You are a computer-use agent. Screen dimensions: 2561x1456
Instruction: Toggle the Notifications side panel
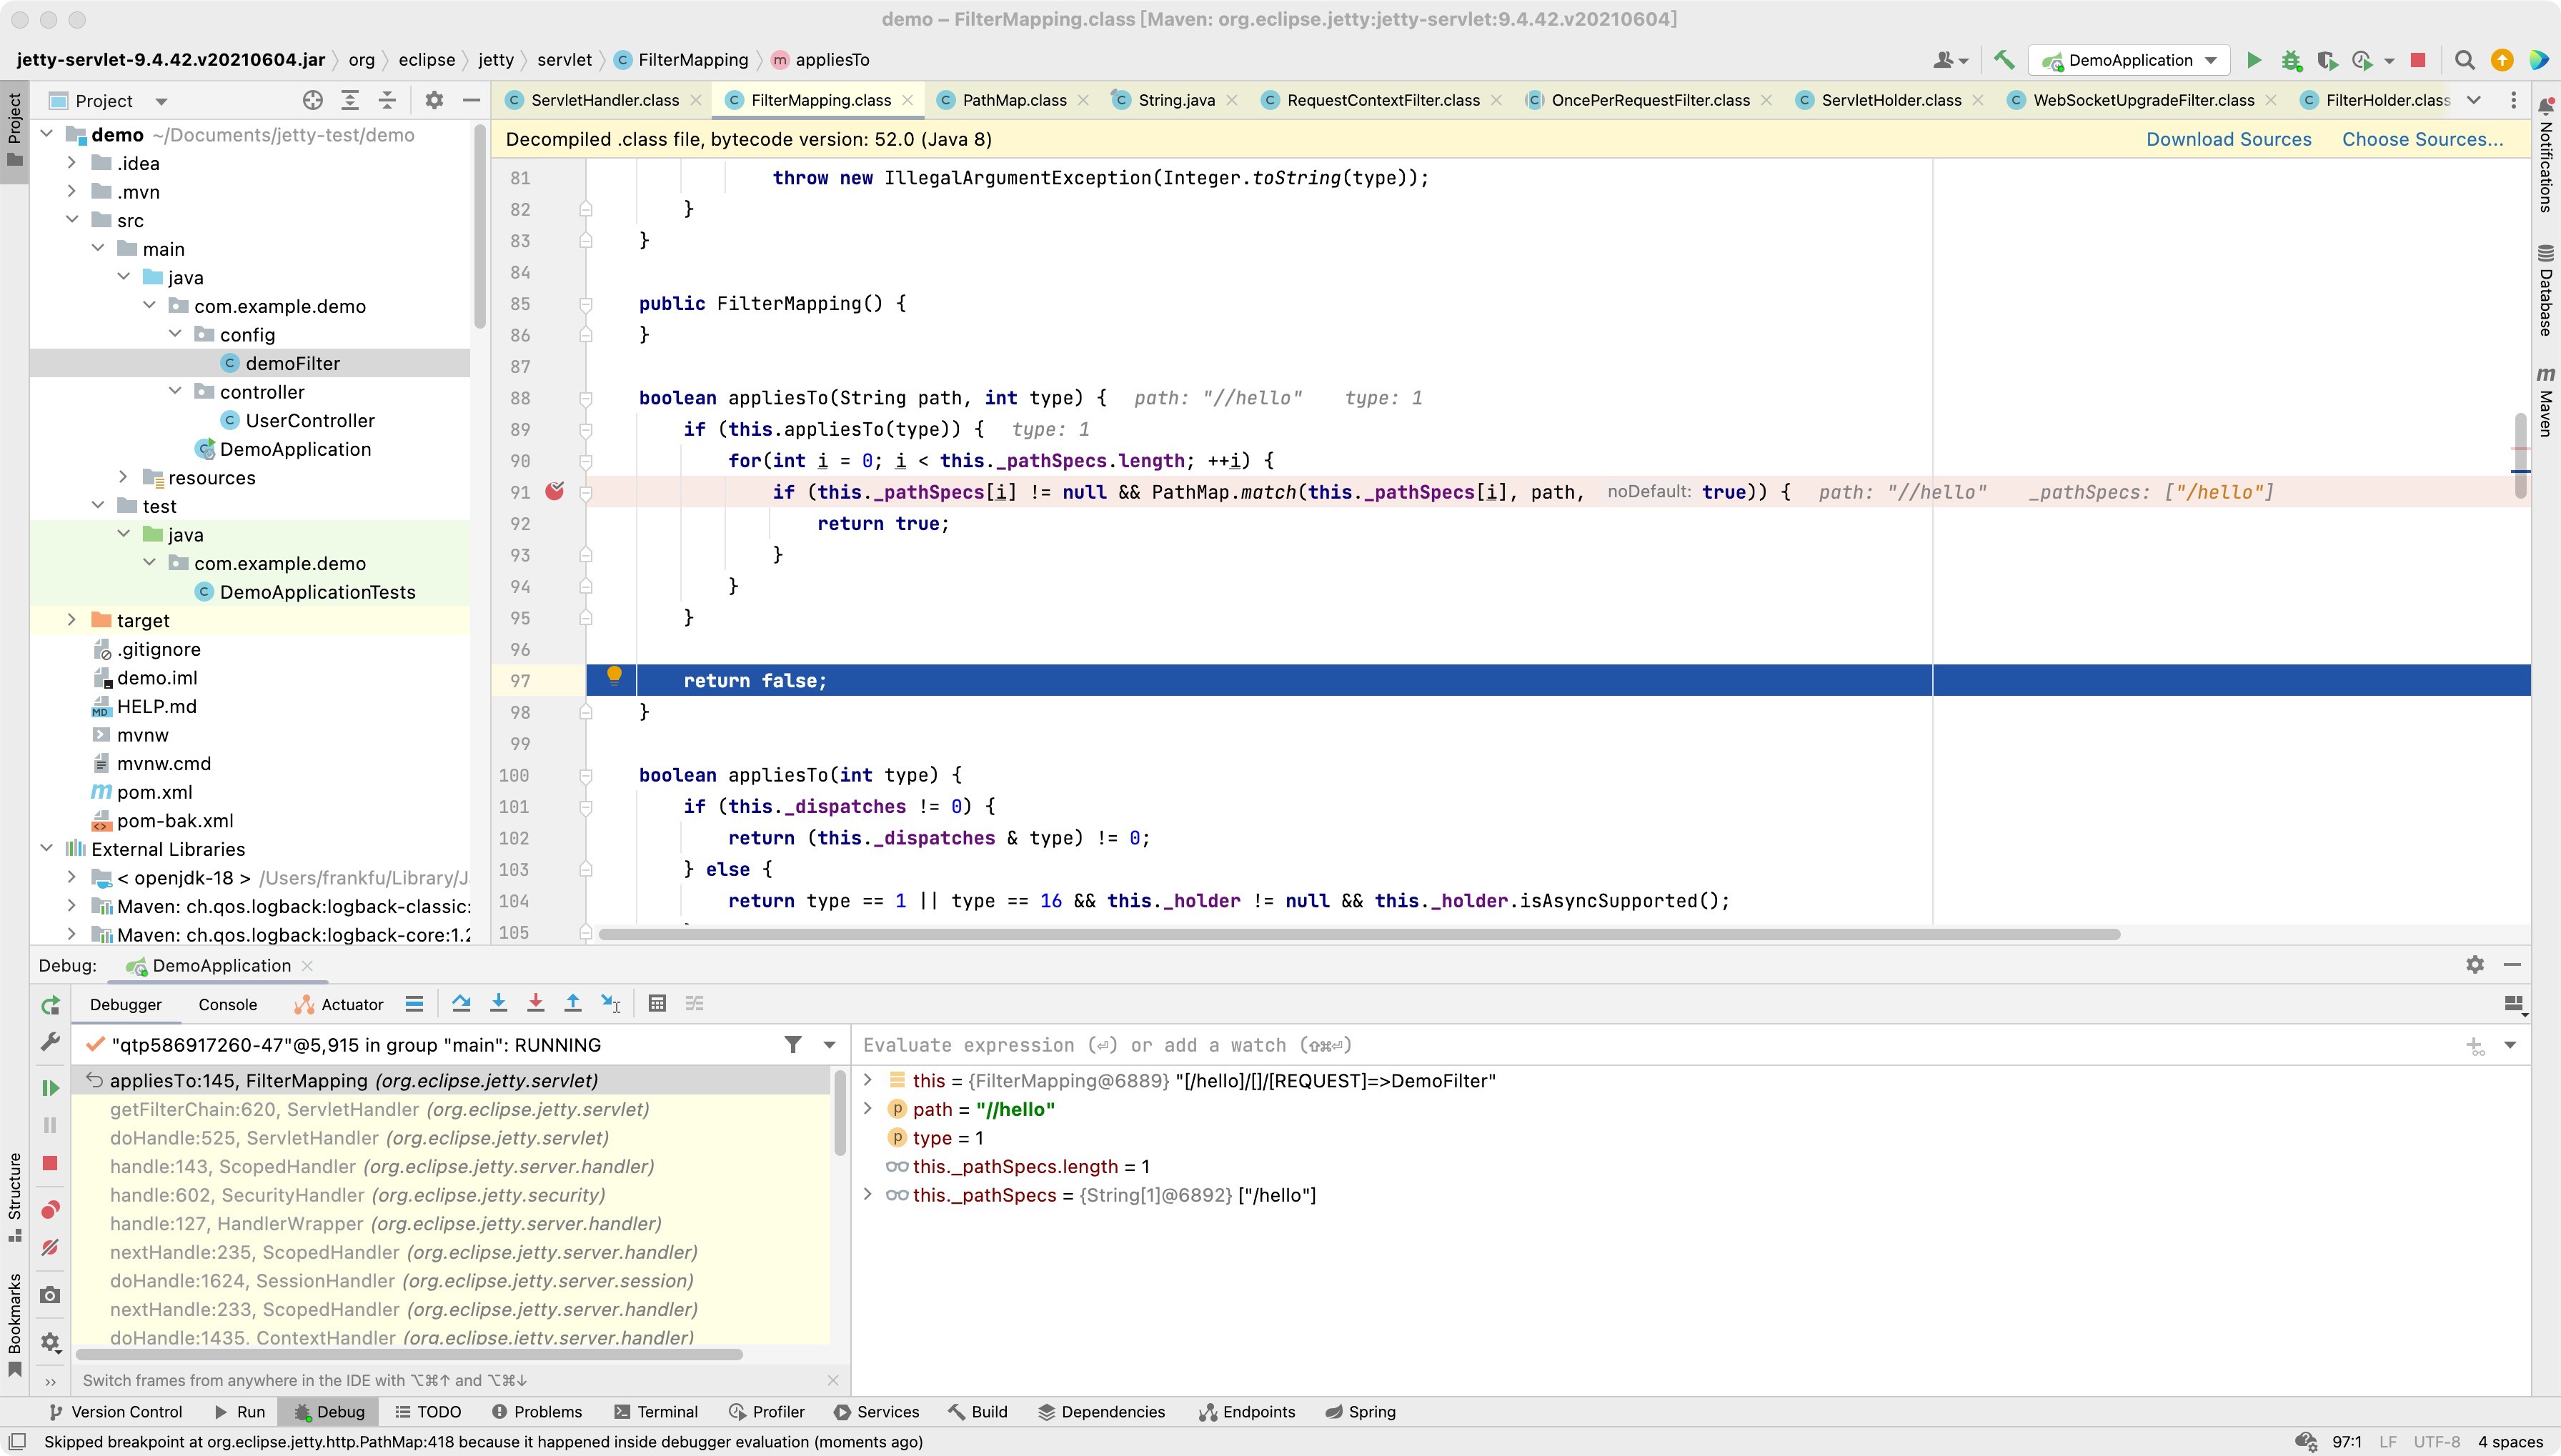click(x=2545, y=155)
